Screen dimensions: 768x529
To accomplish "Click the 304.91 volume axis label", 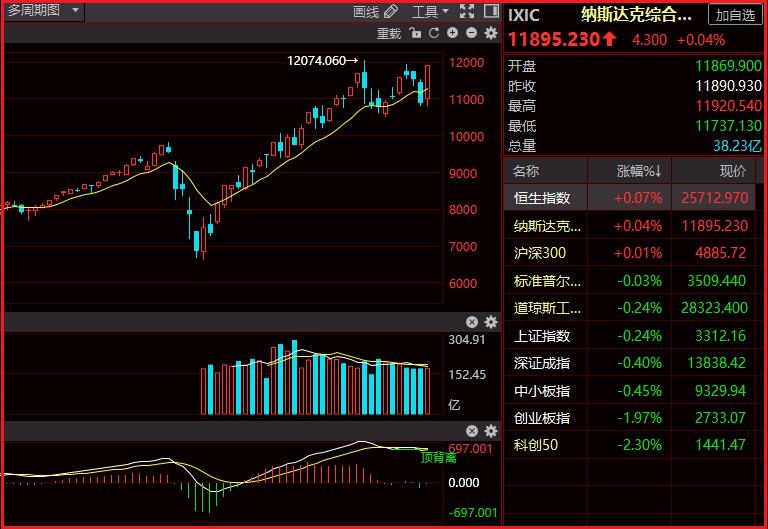I will pos(466,339).
